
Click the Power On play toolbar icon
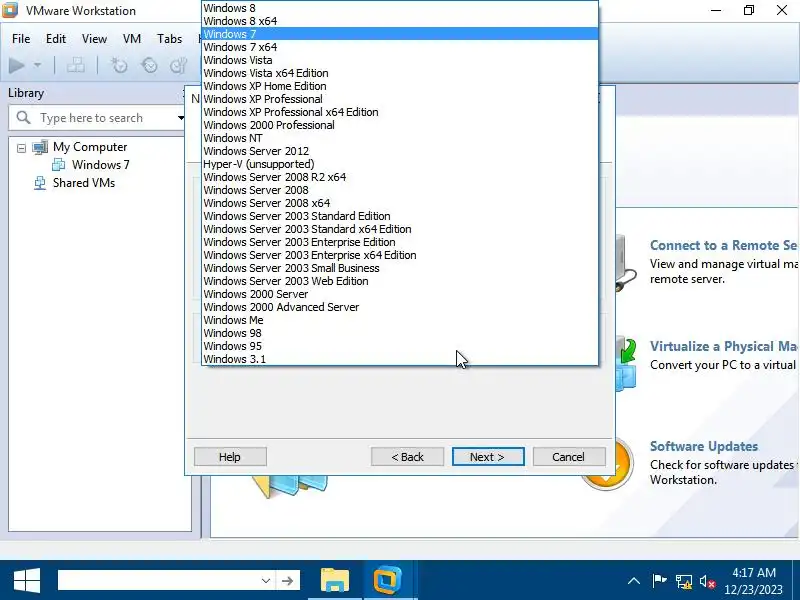pos(17,65)
